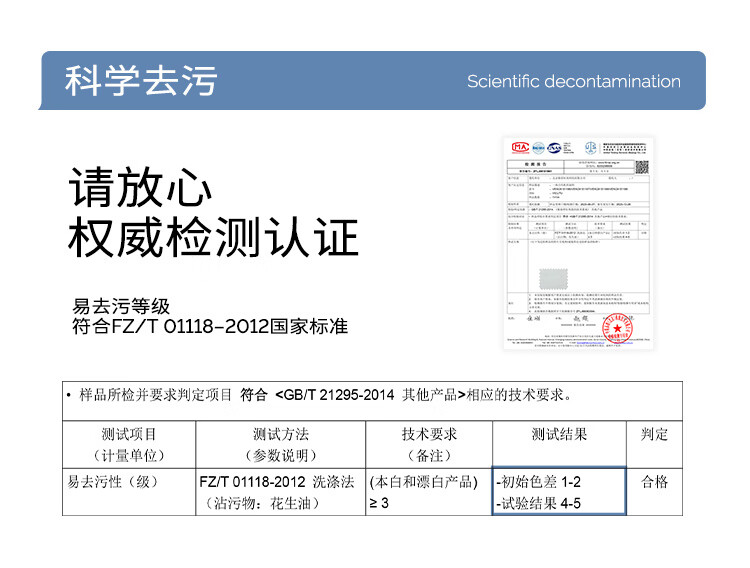Image resolution: width=750 pixels, height=568 pixels.
Task: Click the Scientific decontamination text
Action: (574, 81)
